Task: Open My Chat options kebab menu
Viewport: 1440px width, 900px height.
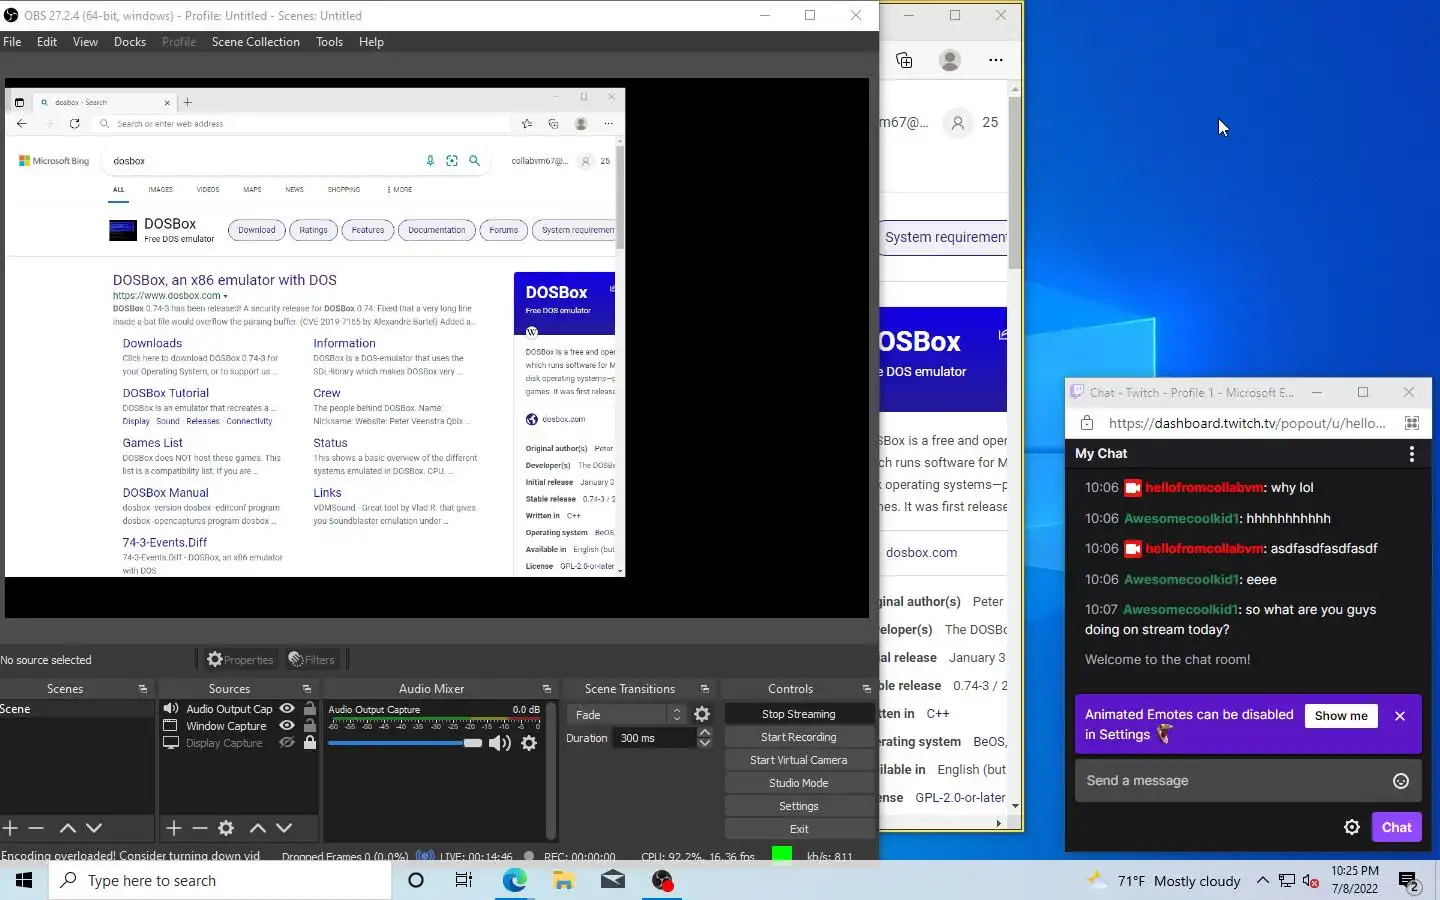Action: coord(1411,454)
